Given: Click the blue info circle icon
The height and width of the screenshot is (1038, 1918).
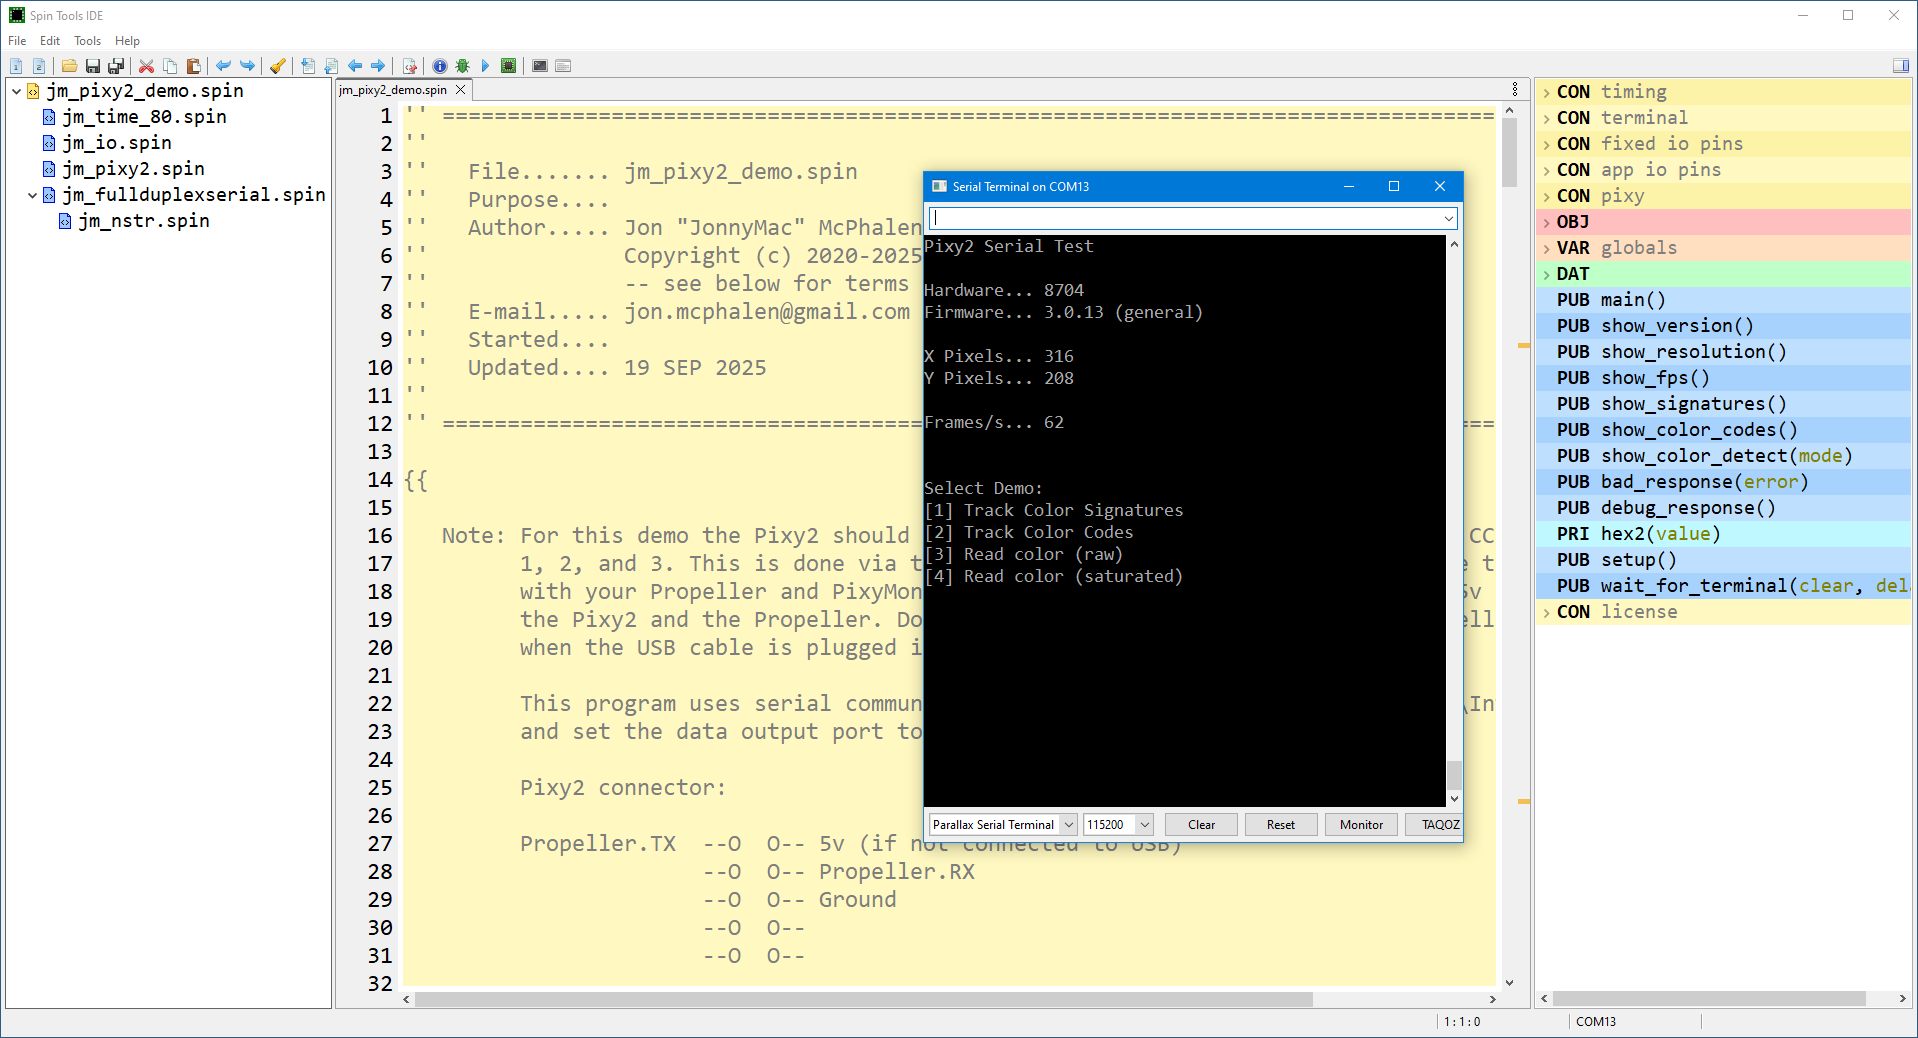Looking at the screenshot, I should 440,66.
